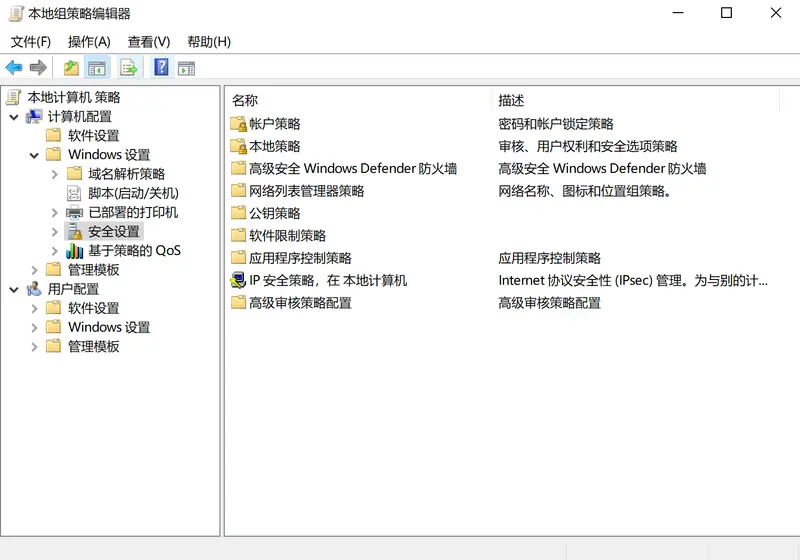Screen dimensions: 800x560
Task: Click description 网络名称、图标和位置组策略
Action: [x=585, y=191]
